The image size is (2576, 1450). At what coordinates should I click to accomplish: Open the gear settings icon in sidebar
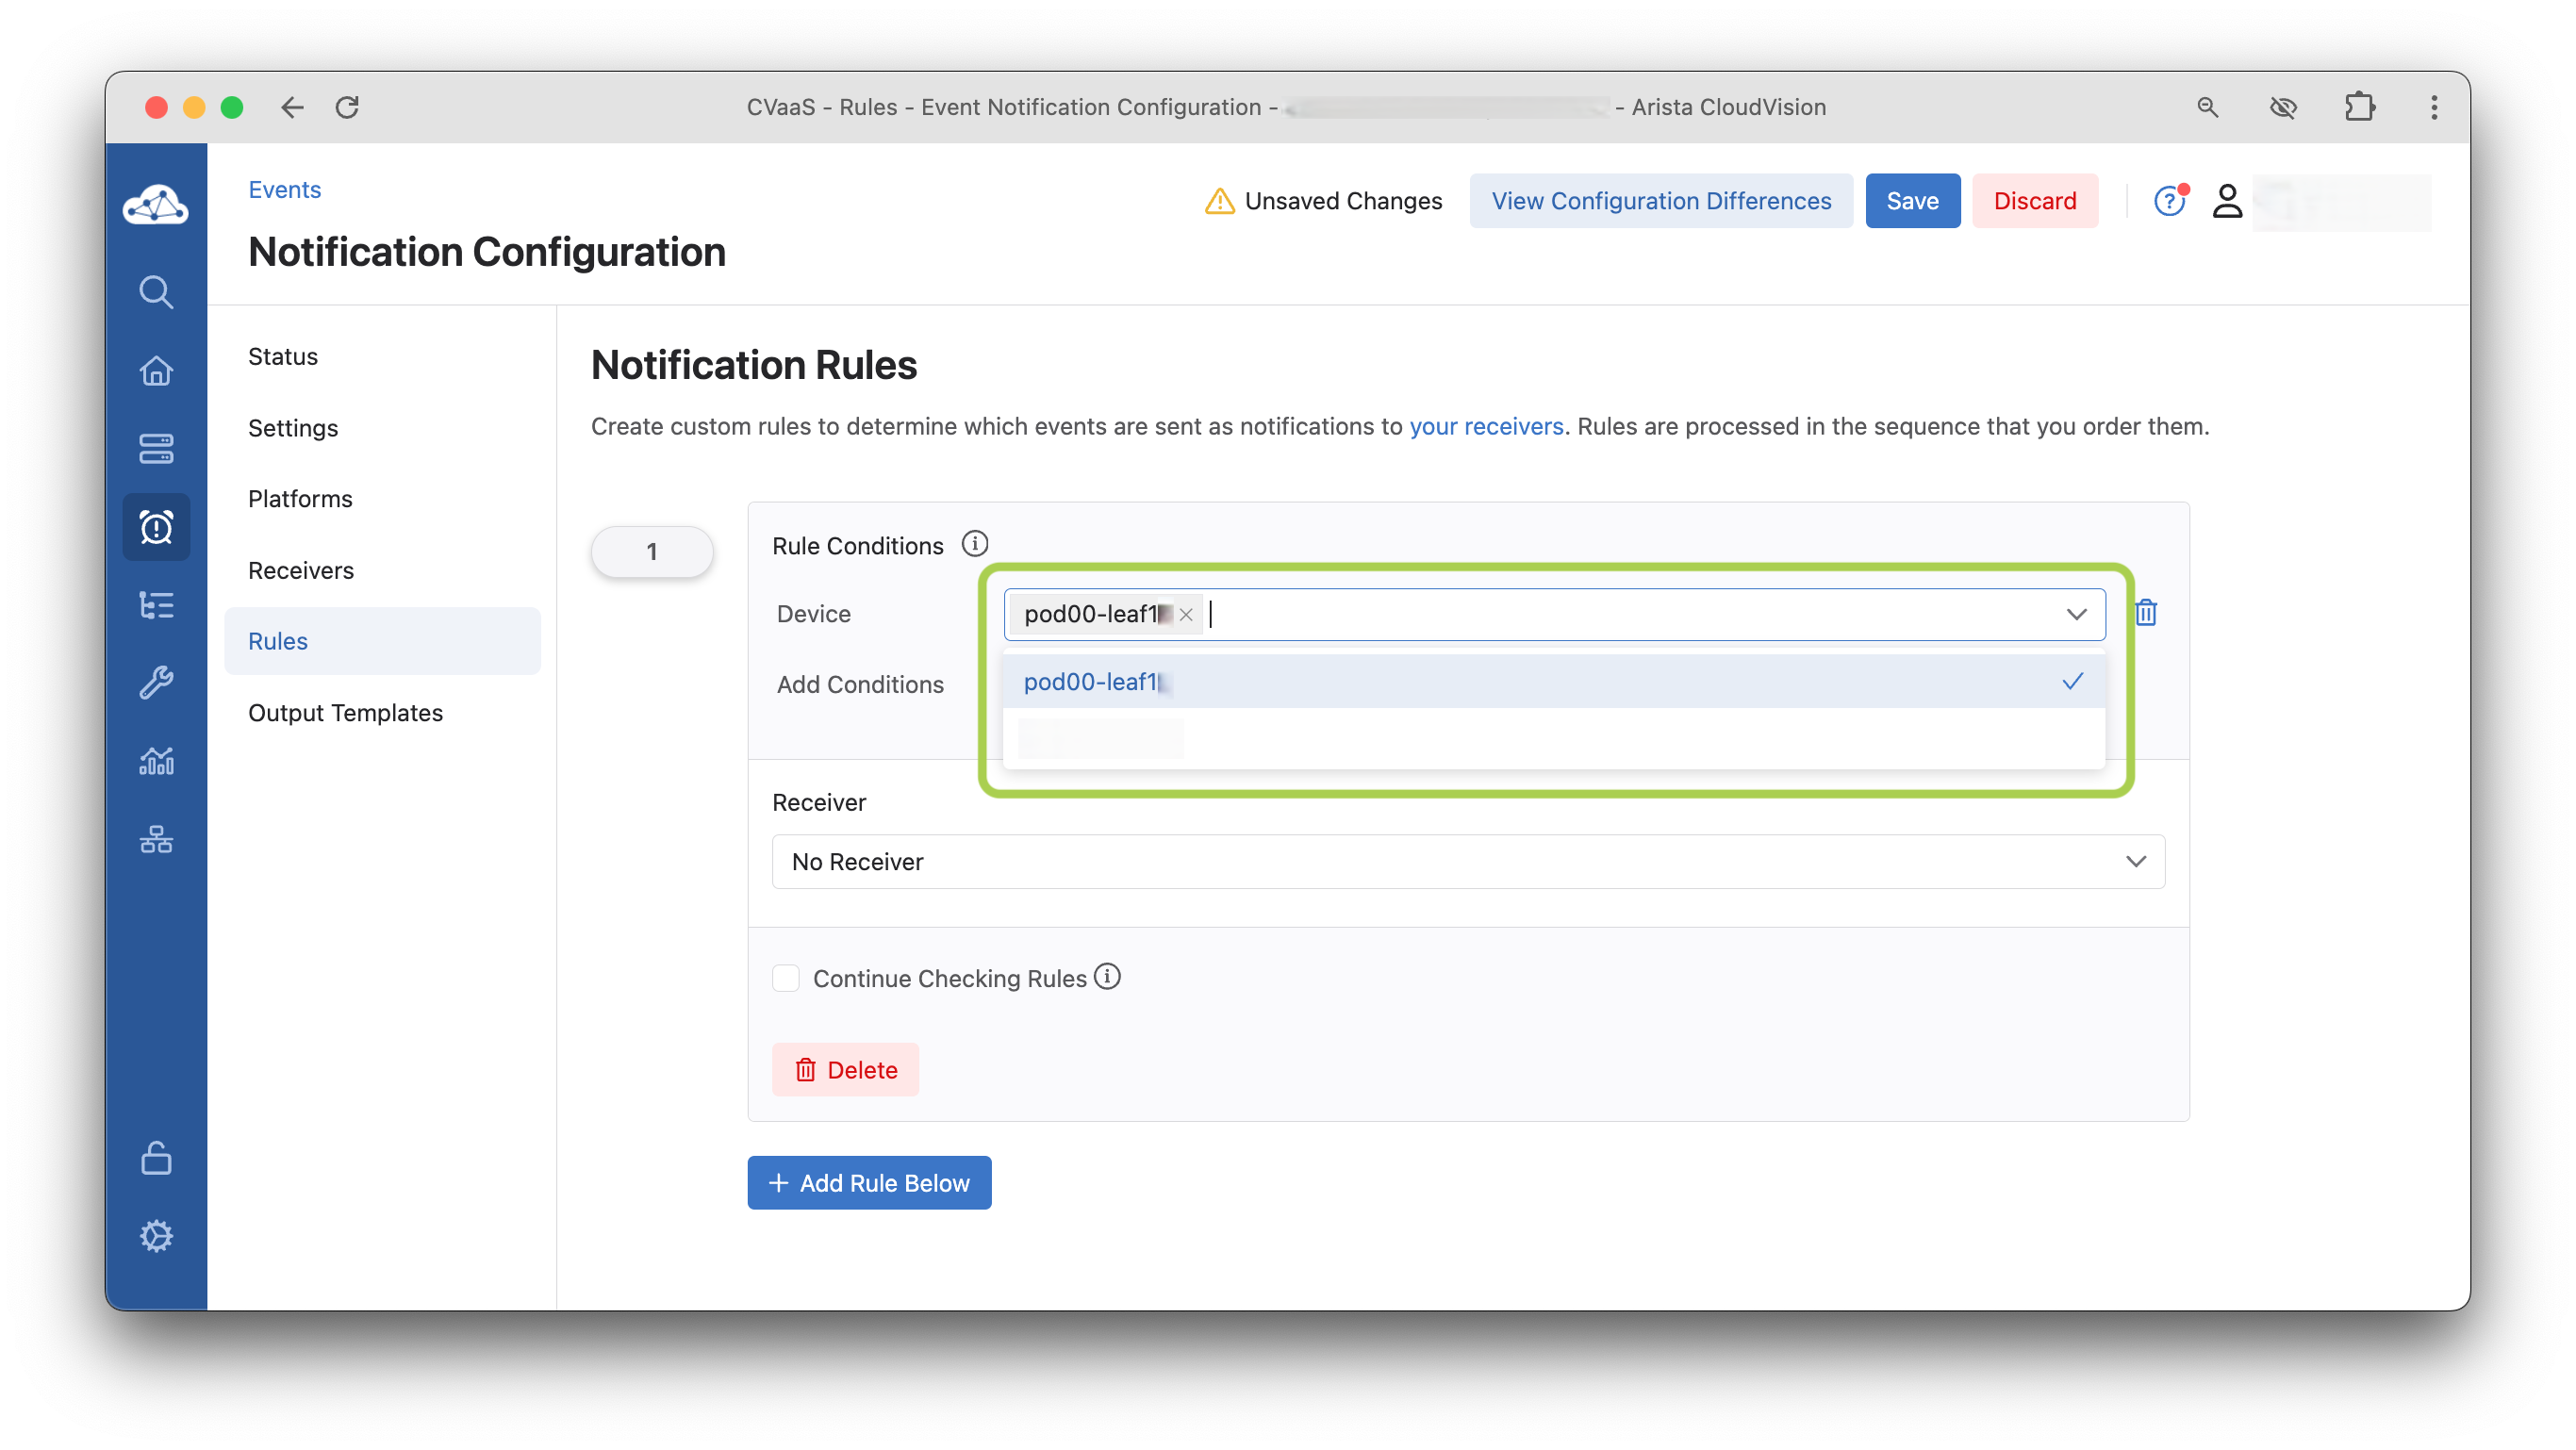tap(156, 1236)
